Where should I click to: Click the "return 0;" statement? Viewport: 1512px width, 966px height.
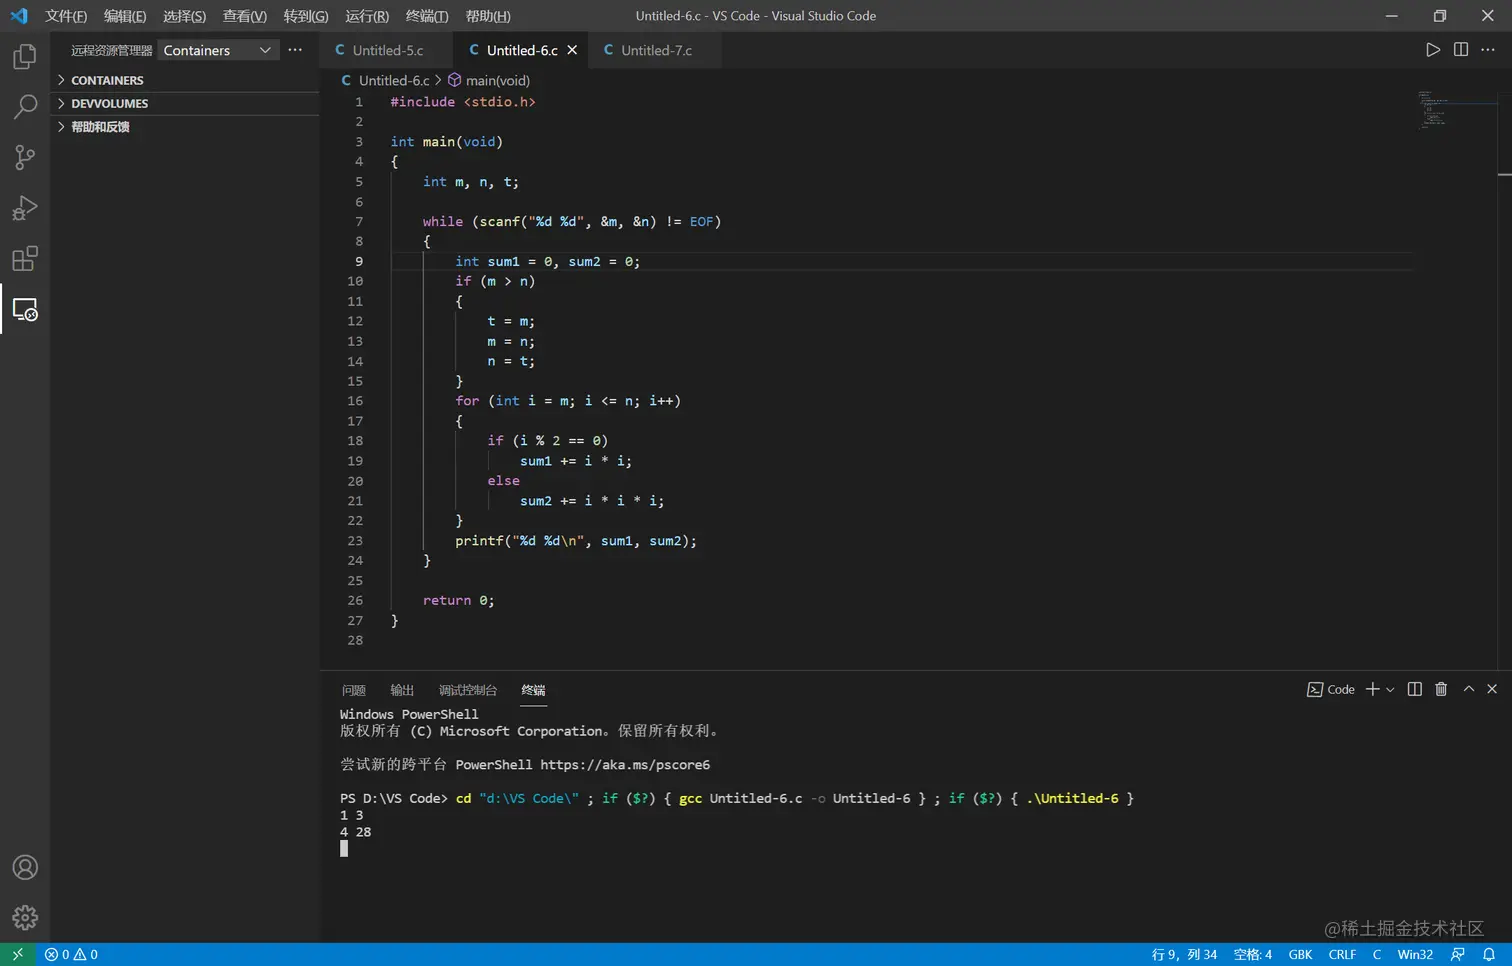(x=459, y=600)
